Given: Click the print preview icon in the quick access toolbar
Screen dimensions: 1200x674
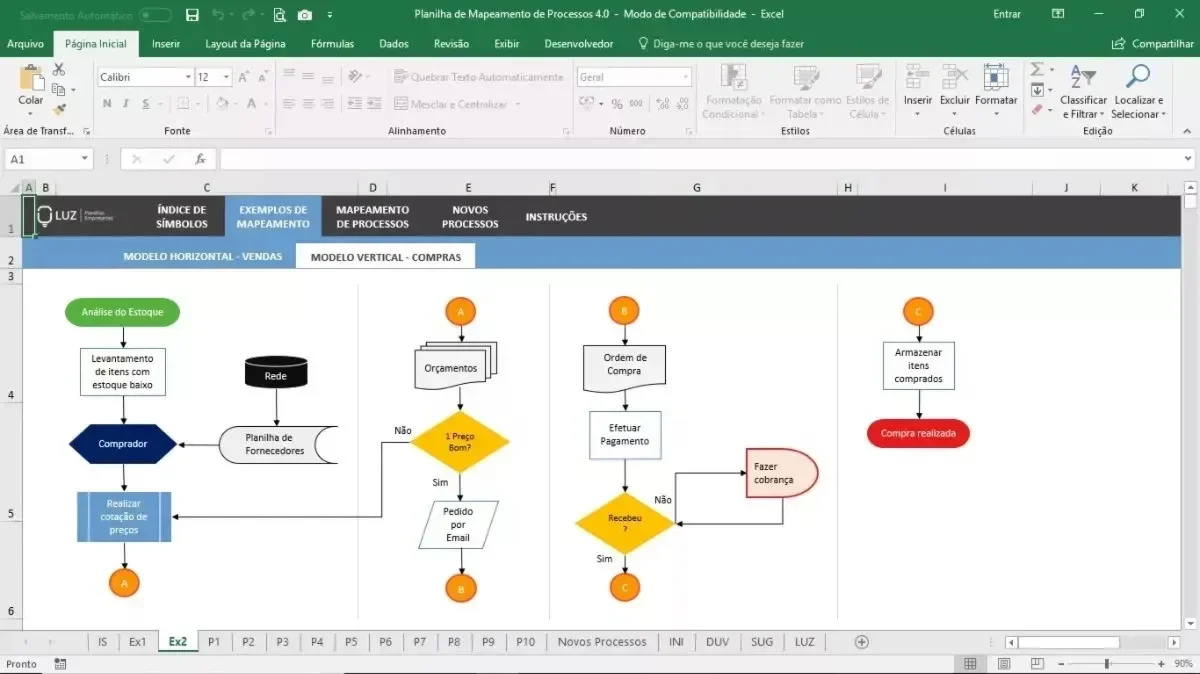Looking at the screenshot, I should [279, 15].
